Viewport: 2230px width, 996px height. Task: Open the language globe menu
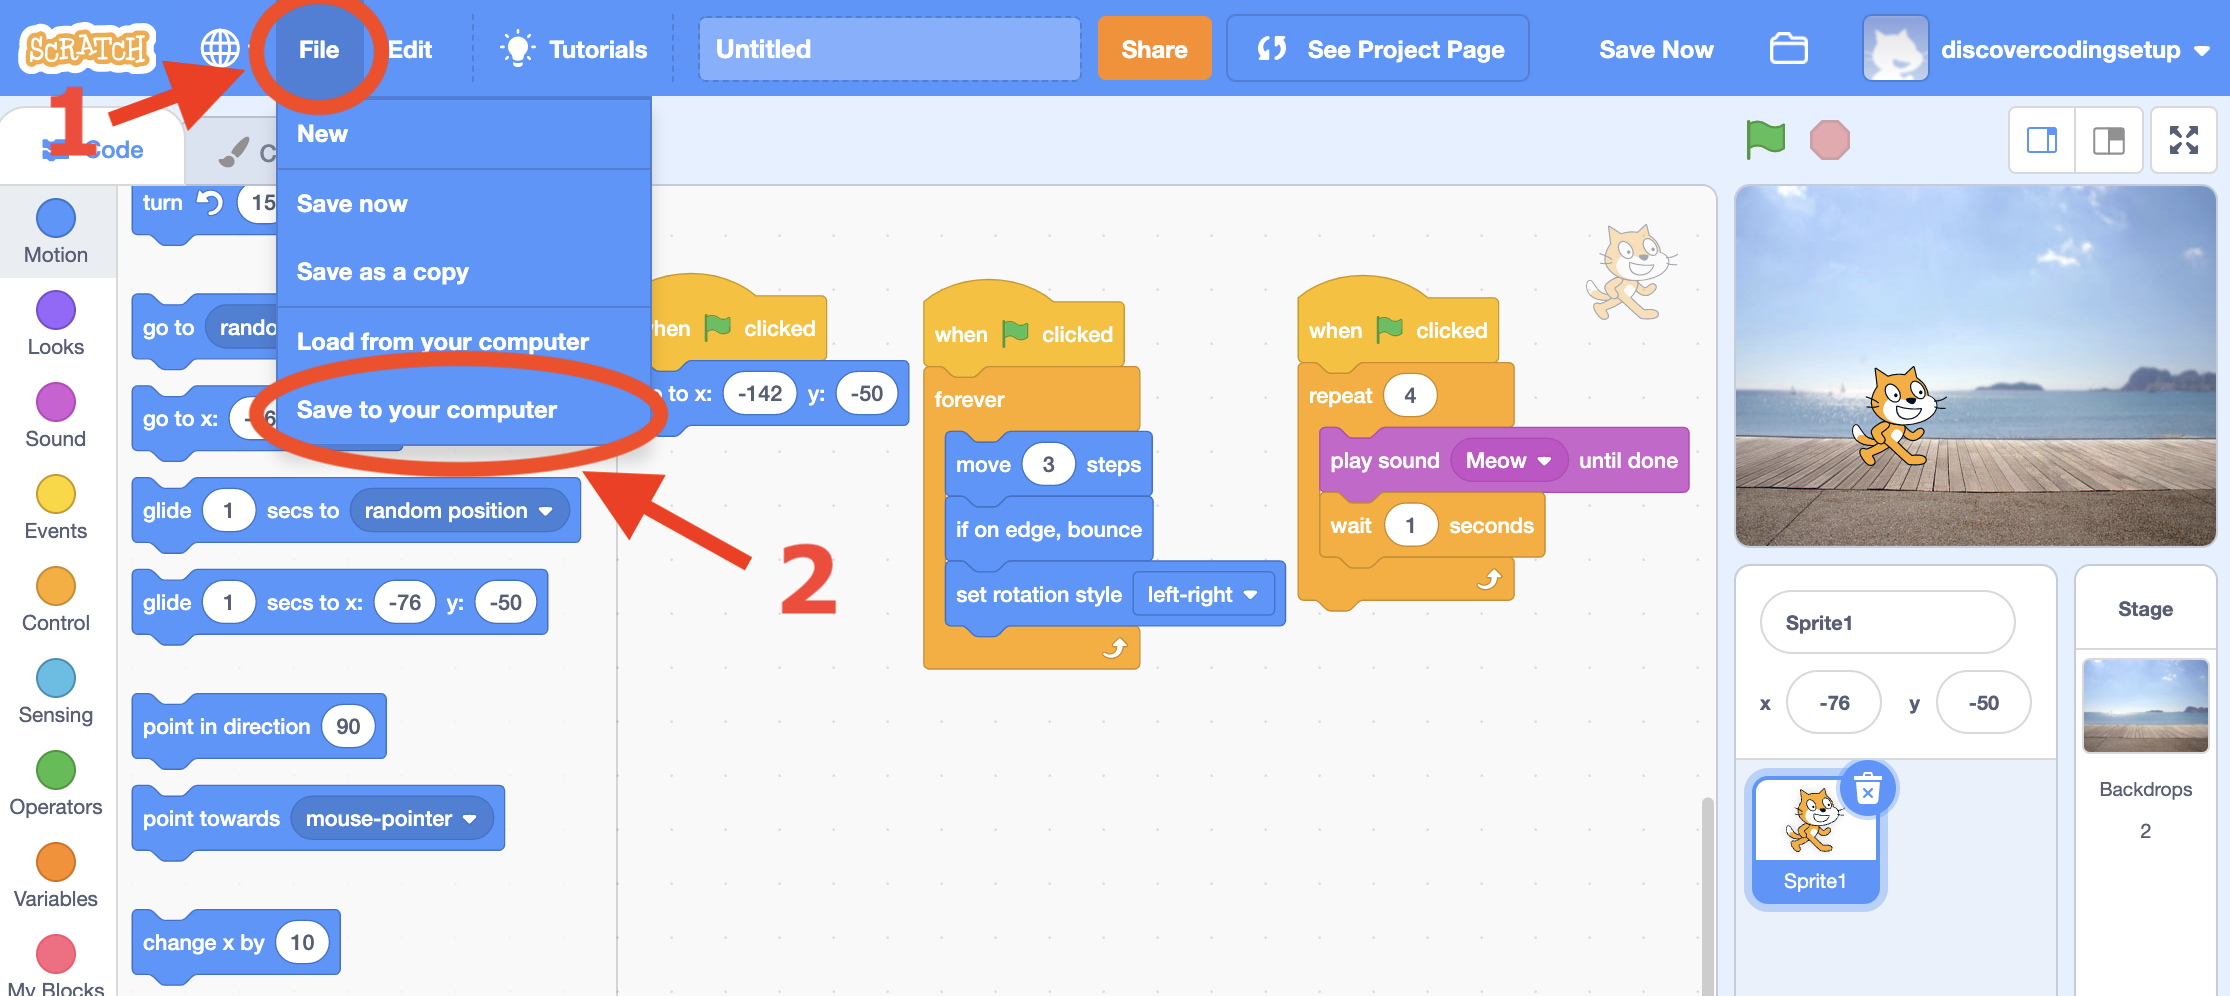point(220,48)
